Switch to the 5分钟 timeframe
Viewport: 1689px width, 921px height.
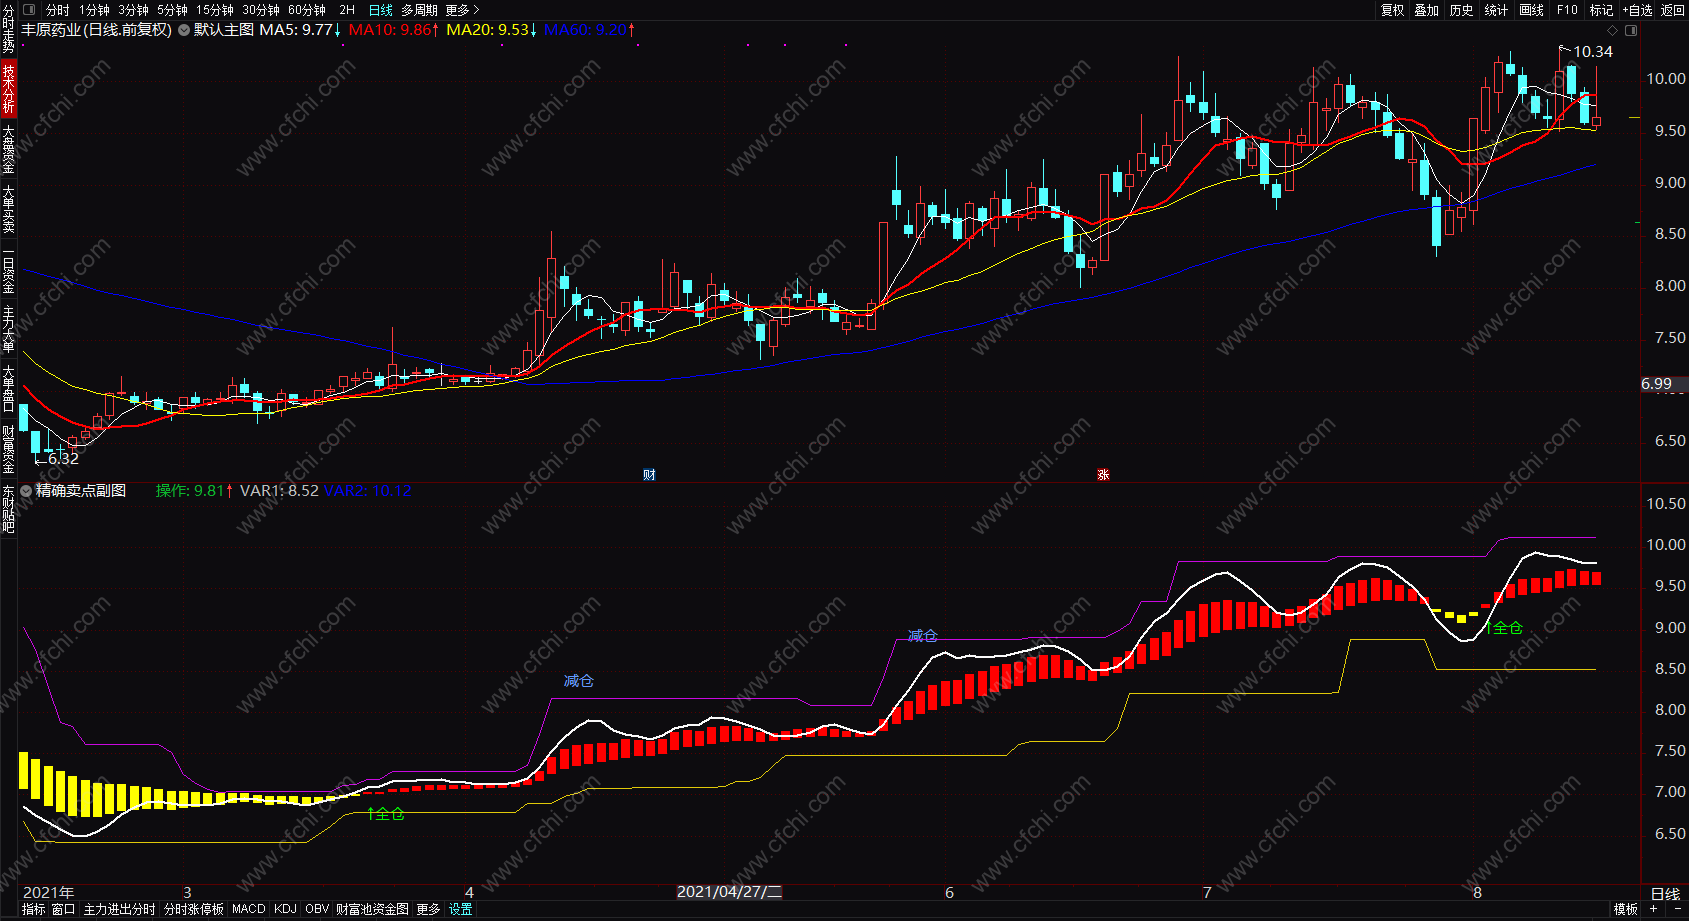[172, 10]
